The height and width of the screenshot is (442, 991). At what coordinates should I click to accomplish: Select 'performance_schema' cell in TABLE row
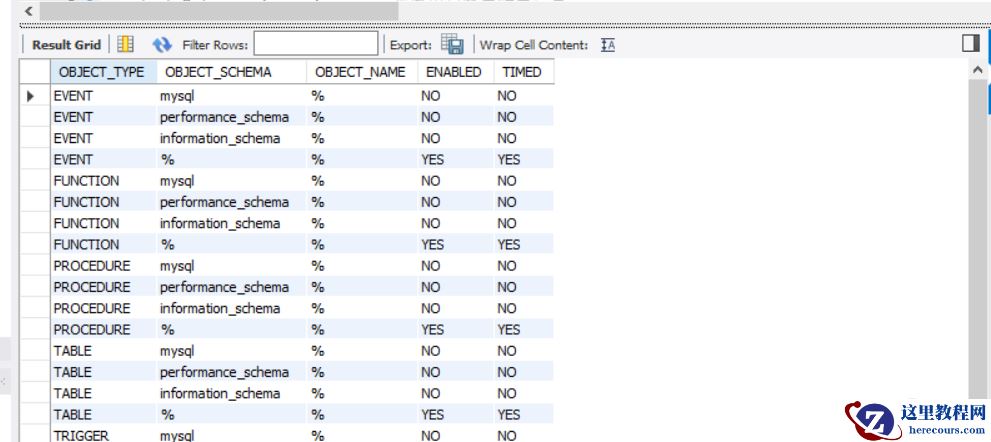[231, 372]
